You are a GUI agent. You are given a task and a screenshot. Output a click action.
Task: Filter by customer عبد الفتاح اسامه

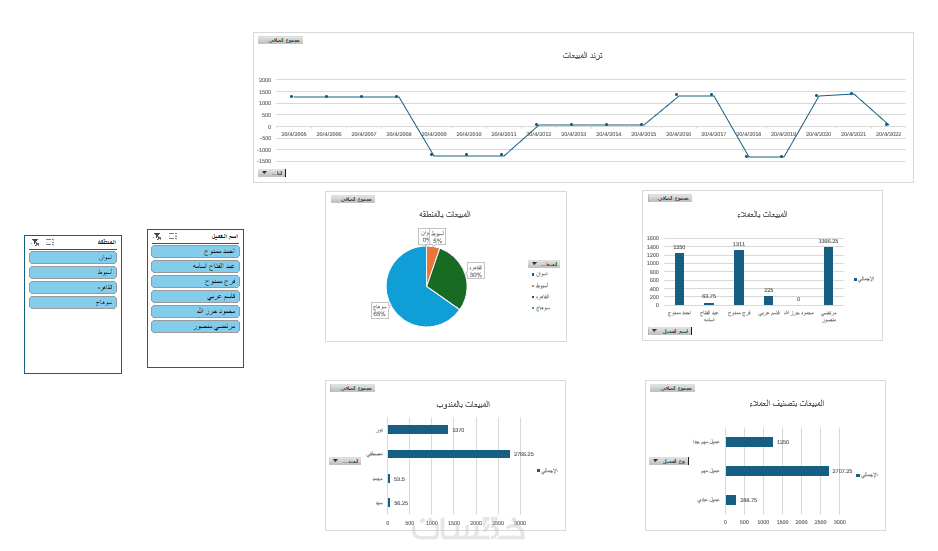(196, 266)
